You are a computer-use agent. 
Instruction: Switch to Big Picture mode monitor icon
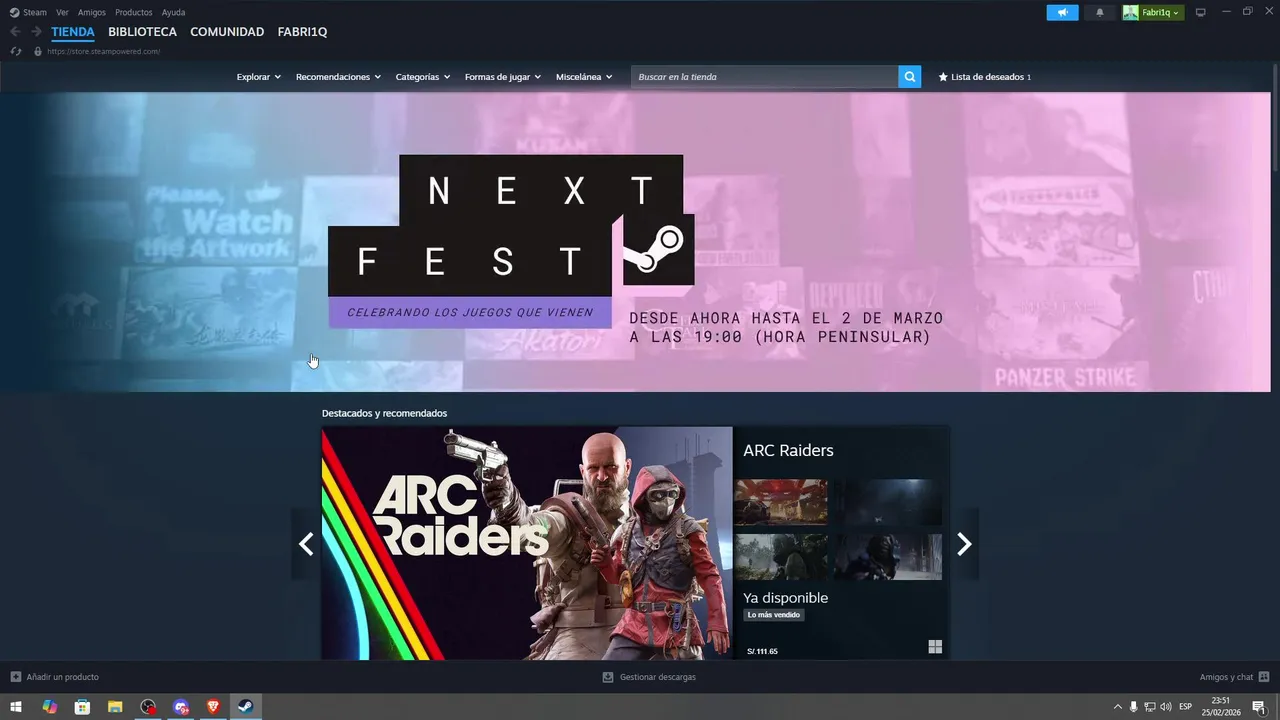click(1201, 12)
